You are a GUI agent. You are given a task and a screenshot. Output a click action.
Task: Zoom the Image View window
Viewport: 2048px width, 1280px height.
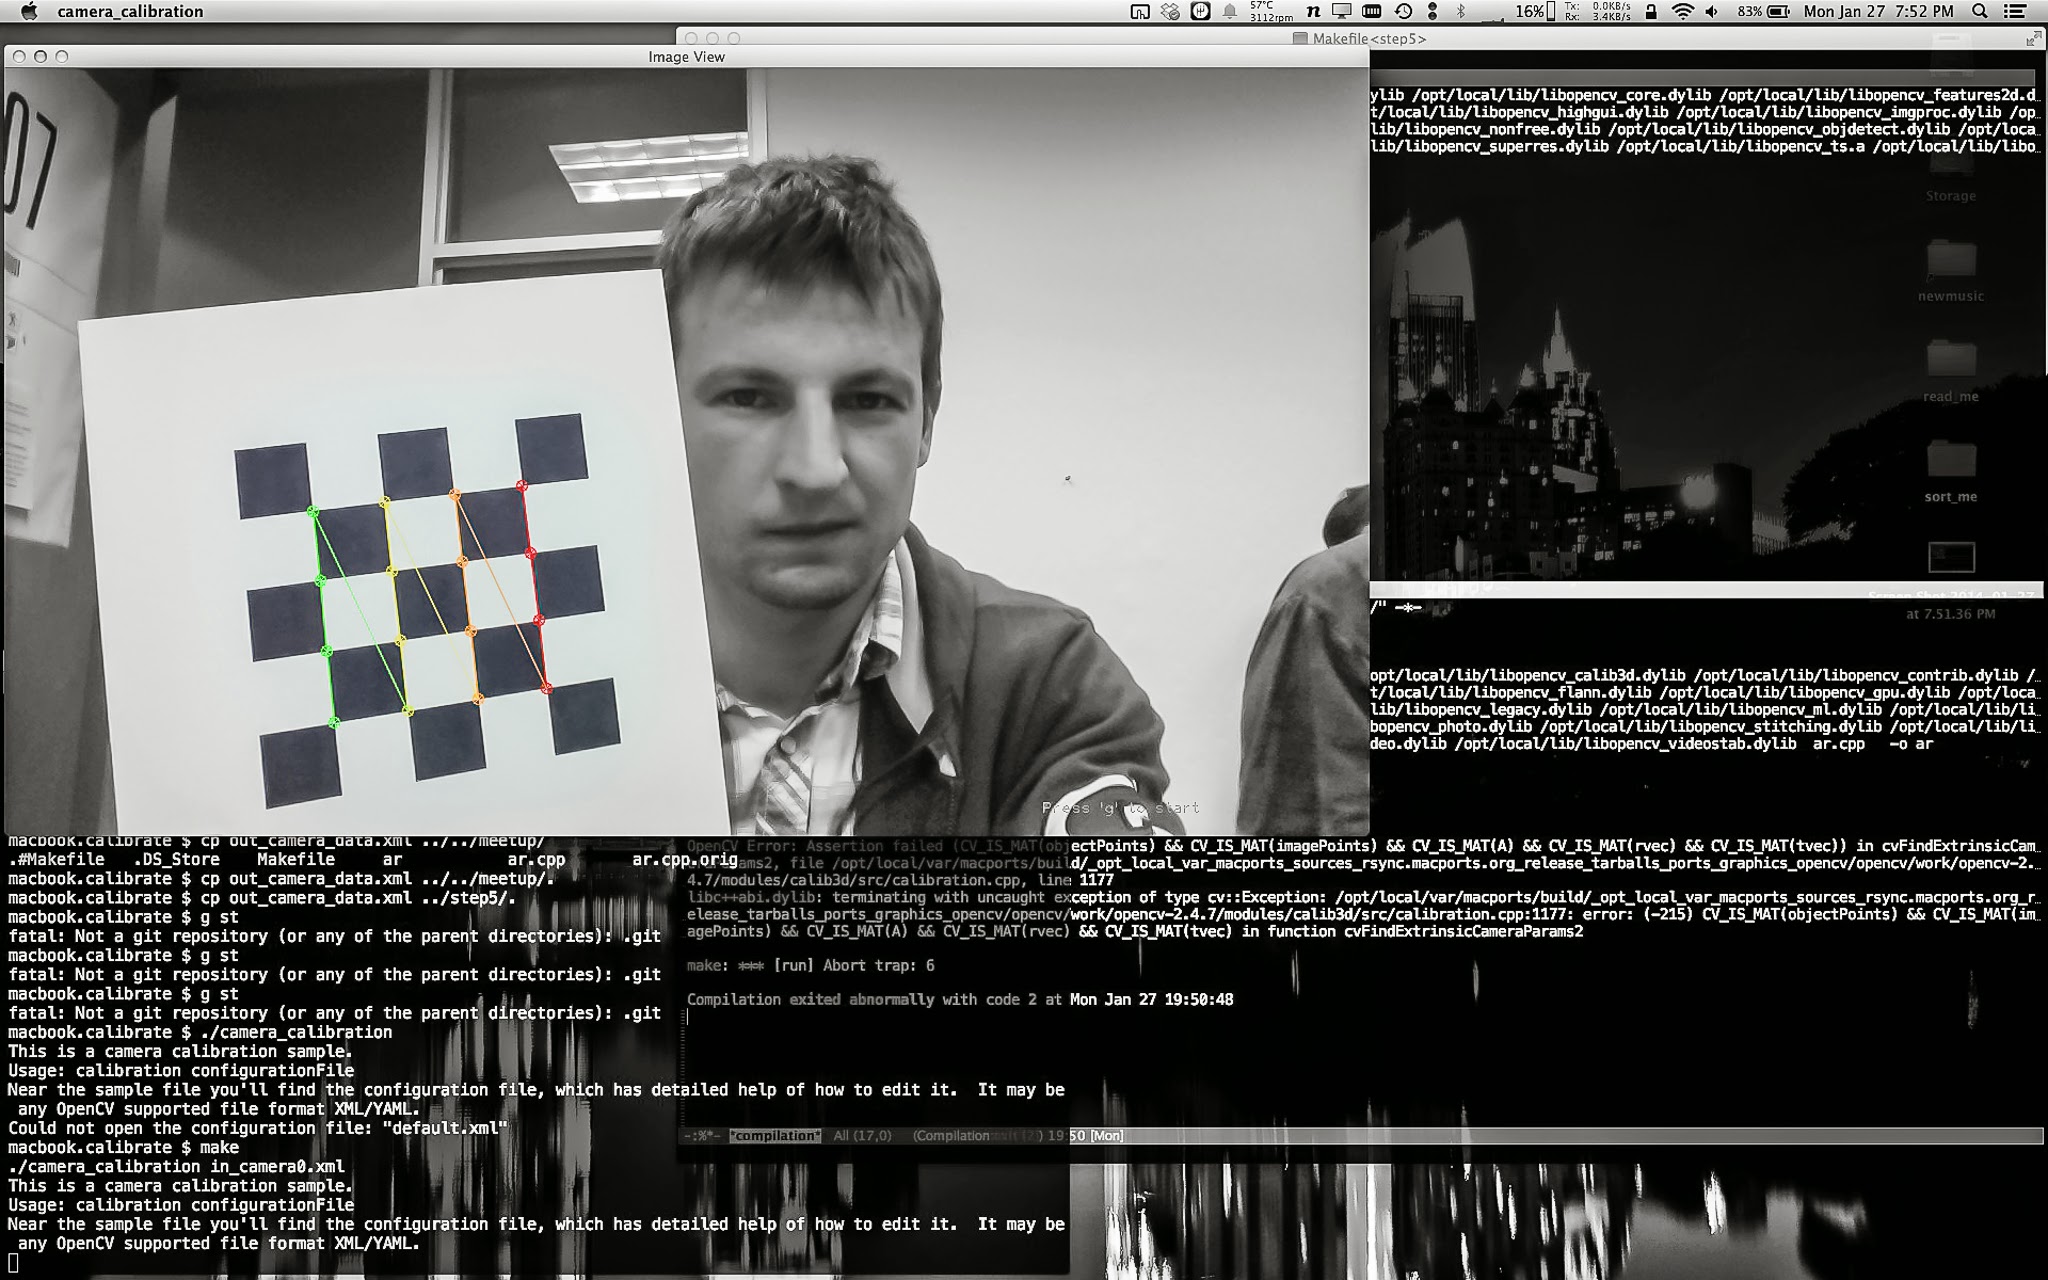click(x=62, y=57)
